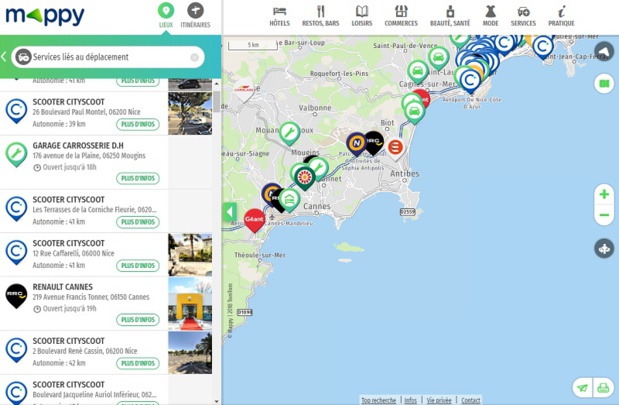Click Plus d'infos for Garage Carrosserie D.H
Image resolution: width=619 pixels, height=405 pixels.
(138, 179)
